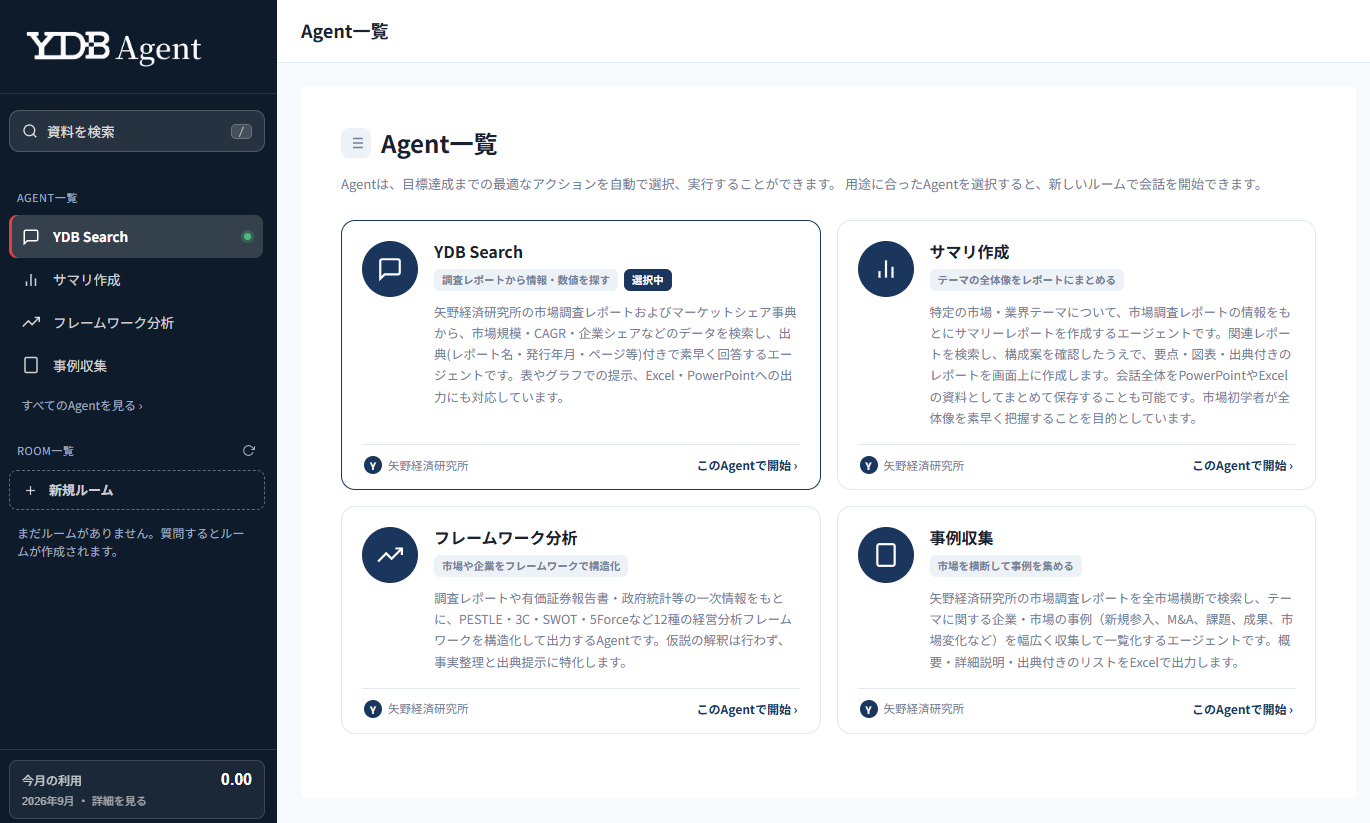Screen dimensions: 1370x823
Task: Start フレームワーク分析 with このAgentで開始
Action: [x=747, y=710]
